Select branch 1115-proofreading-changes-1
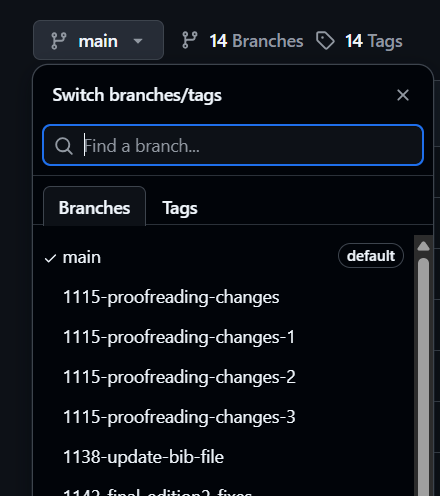Viewport: 440px width, 496px height. 223,337
